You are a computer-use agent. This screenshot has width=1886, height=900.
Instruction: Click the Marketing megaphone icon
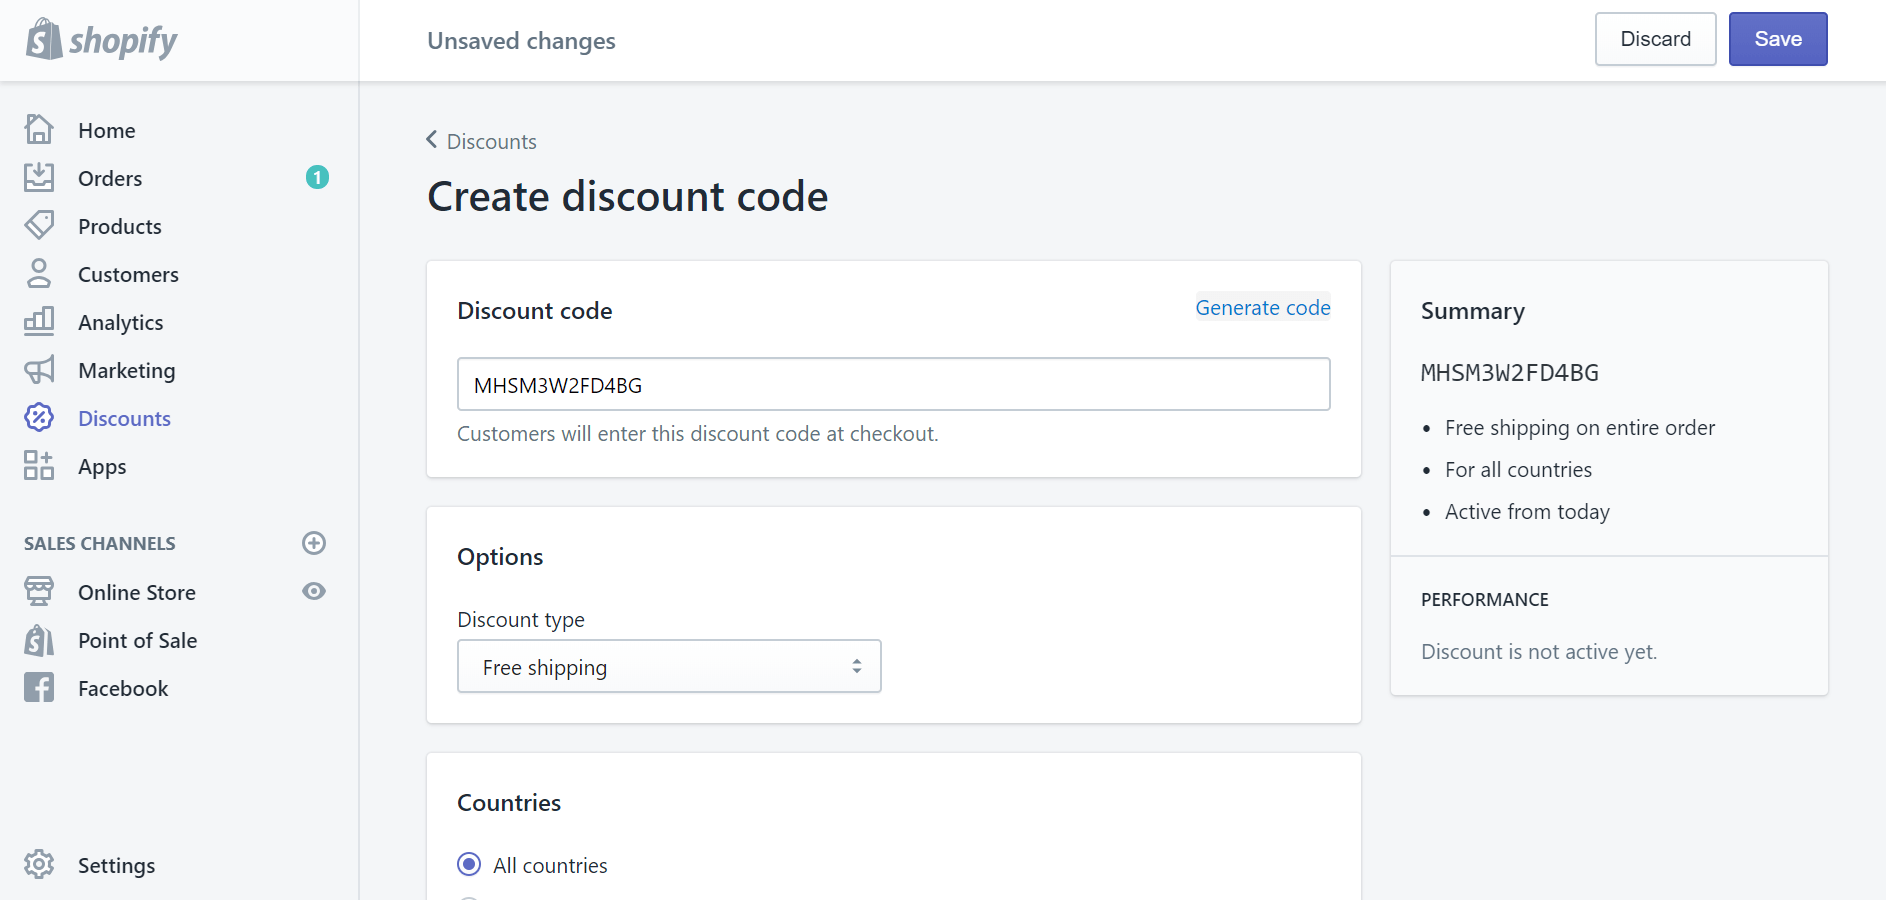click(39, 370)
